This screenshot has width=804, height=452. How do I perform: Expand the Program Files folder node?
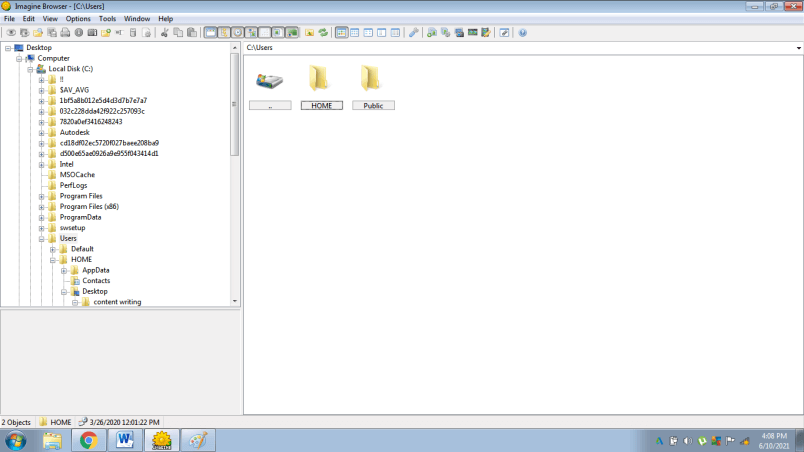coord(42,196)
